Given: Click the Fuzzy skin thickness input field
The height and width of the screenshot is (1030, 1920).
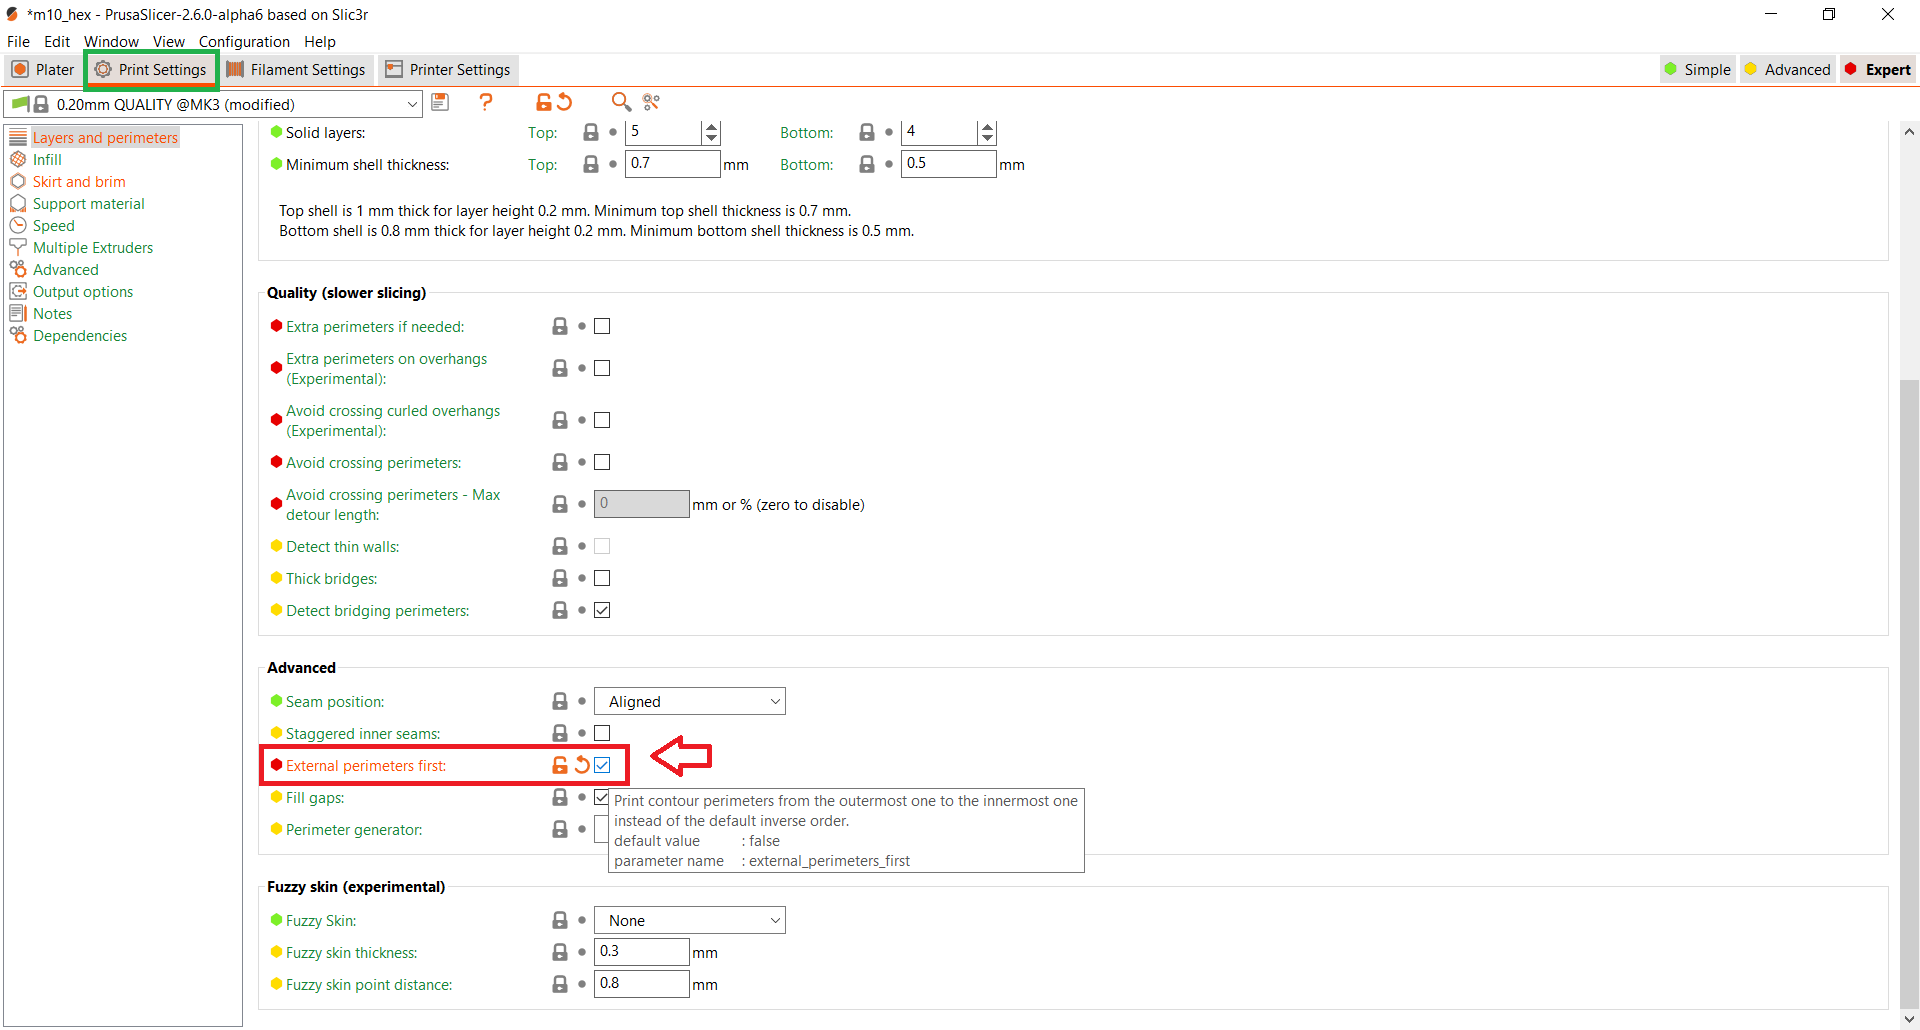Looking at the screenshot, I should click(641, 951).
